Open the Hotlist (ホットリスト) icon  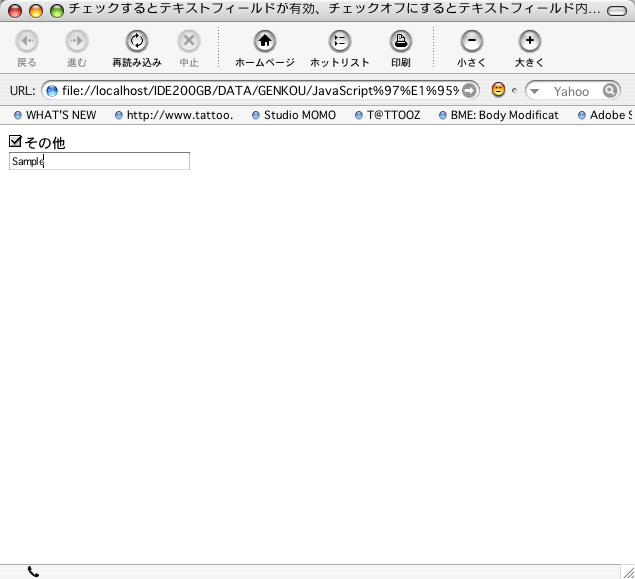point(339,41)
